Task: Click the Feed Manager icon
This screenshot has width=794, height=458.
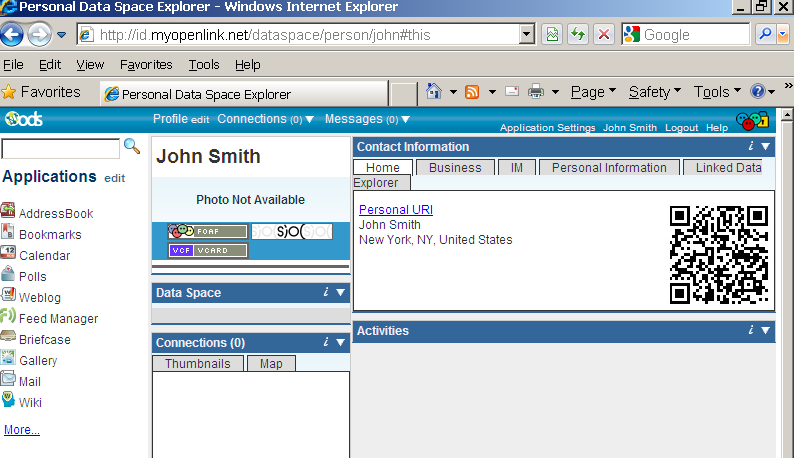Action: click(x=8, y=317)
